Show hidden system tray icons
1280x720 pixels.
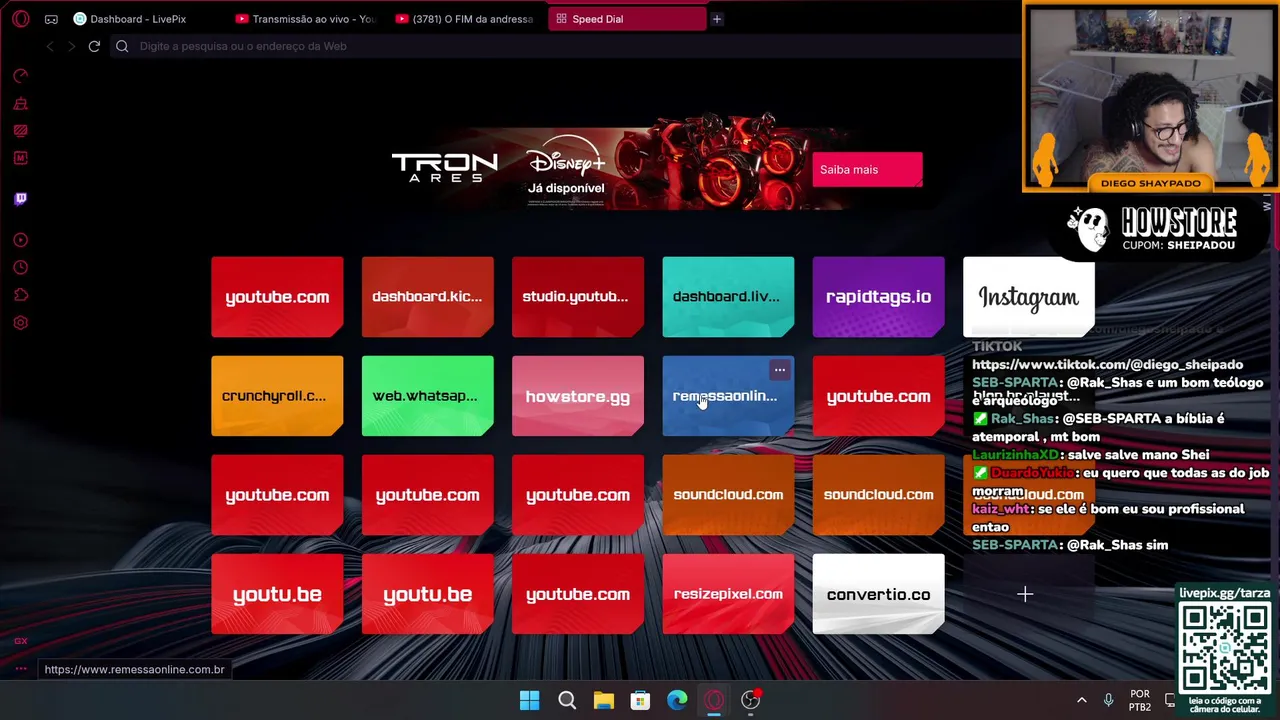coord(1081,700)
